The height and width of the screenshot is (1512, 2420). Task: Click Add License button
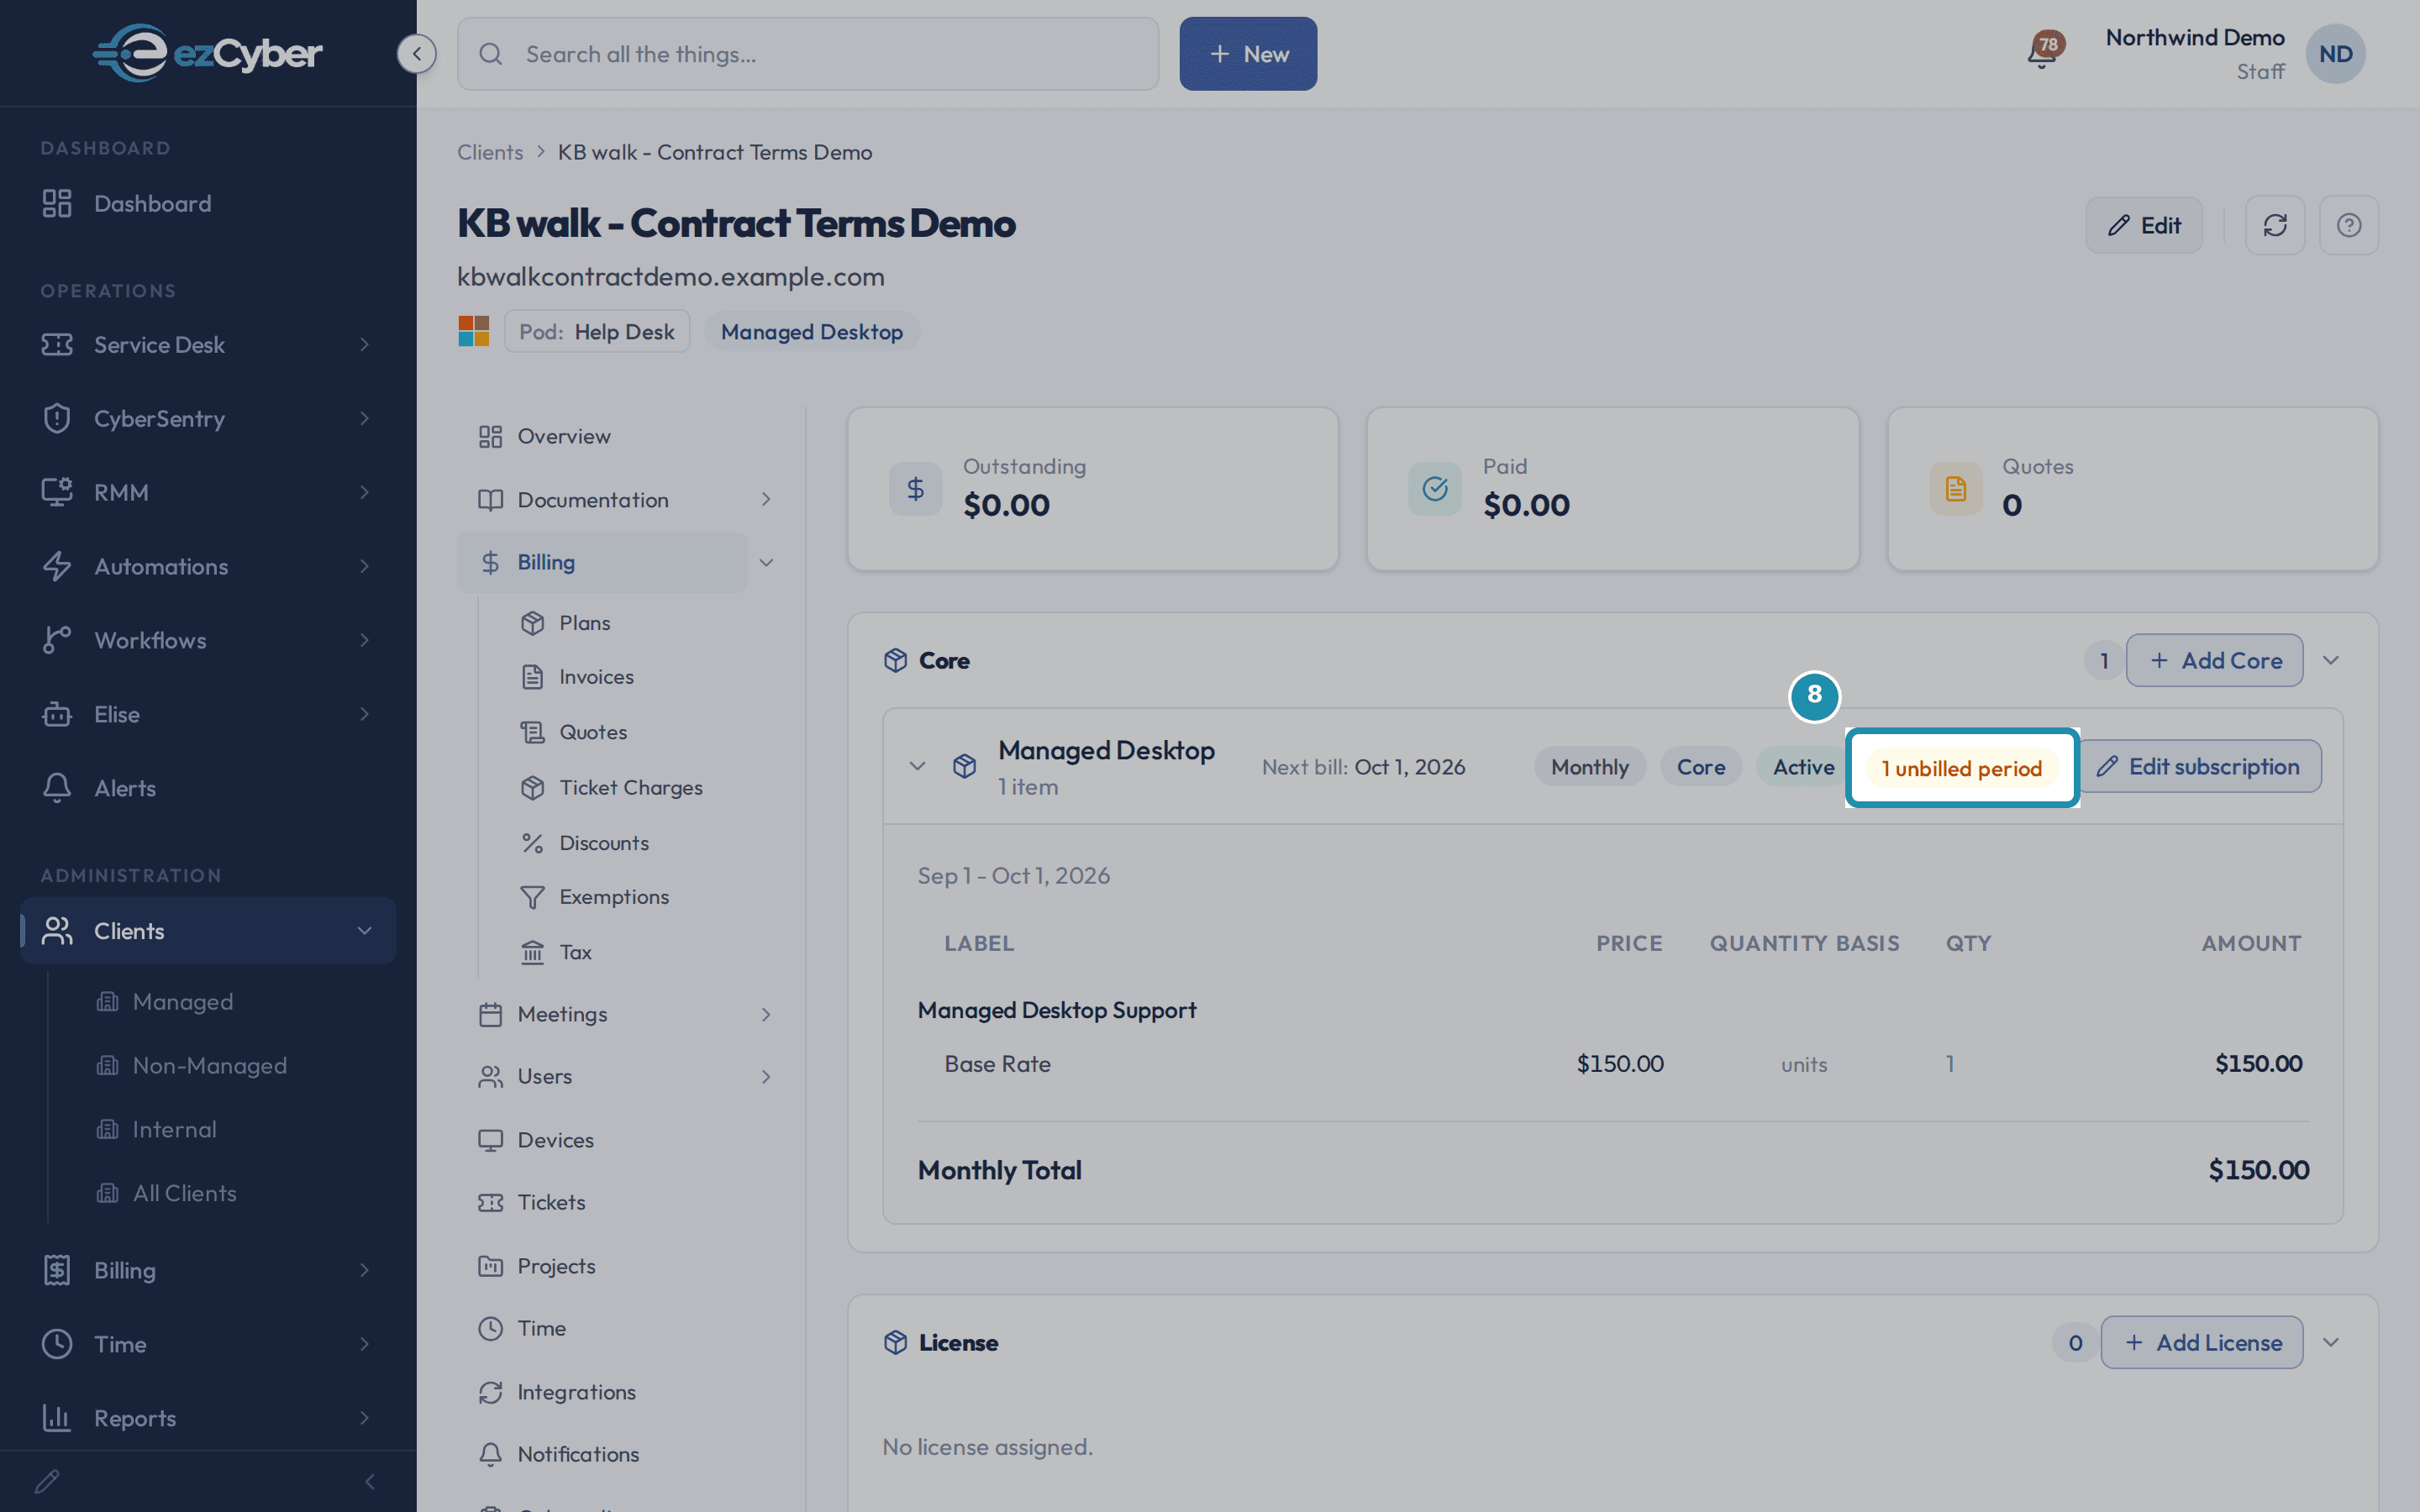pyautogui.click(x=2202, y=1342)
